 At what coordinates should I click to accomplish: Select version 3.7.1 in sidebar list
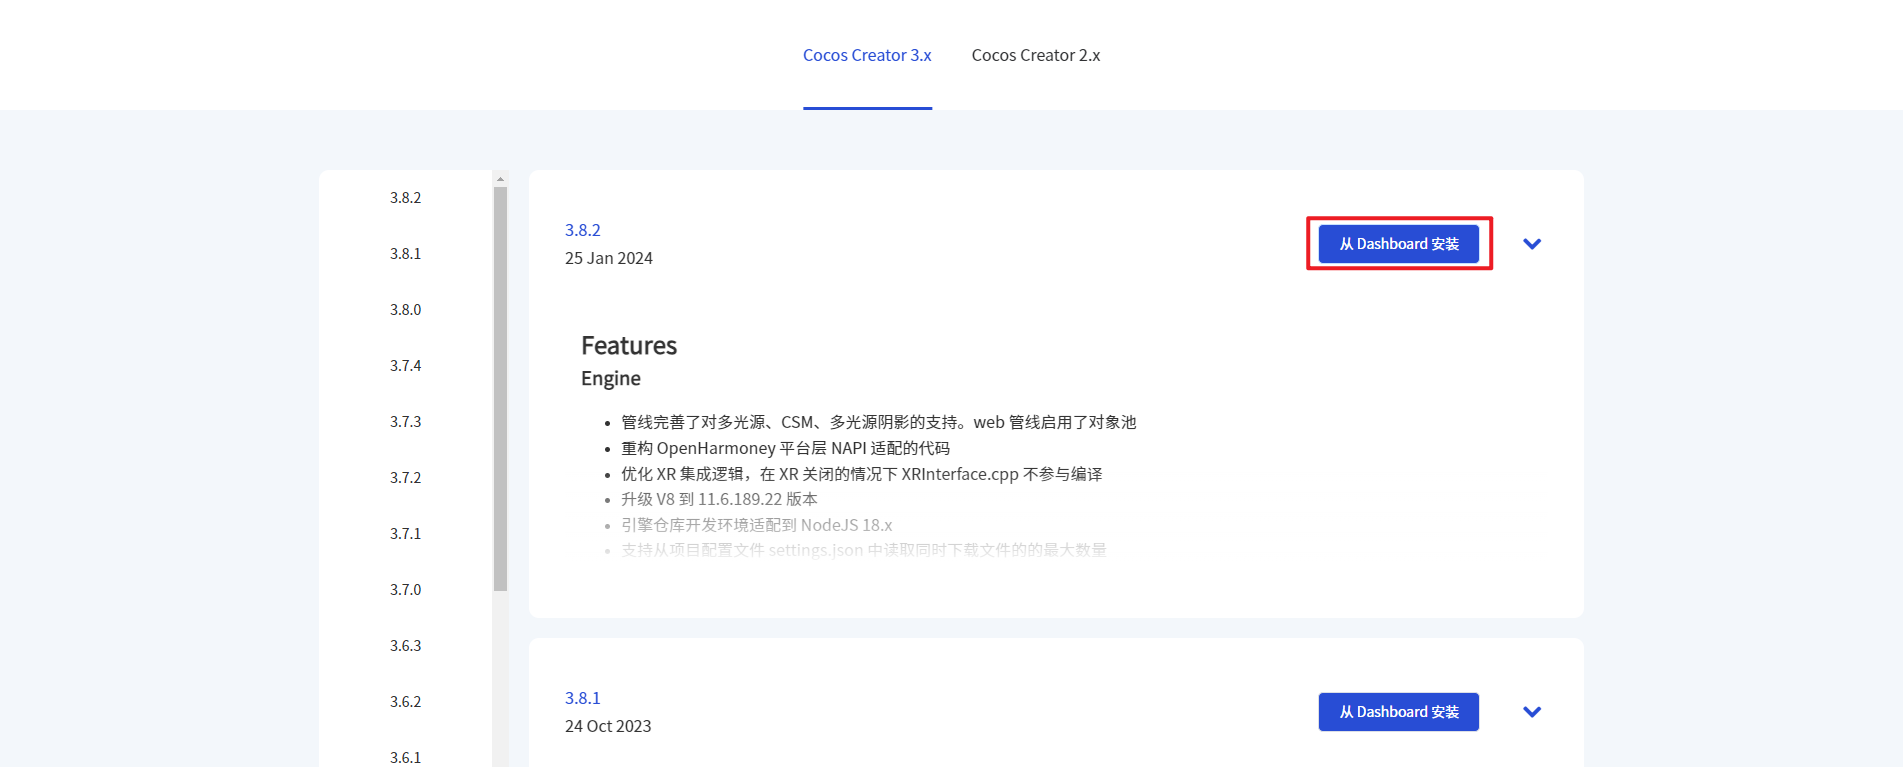point(405,534)
